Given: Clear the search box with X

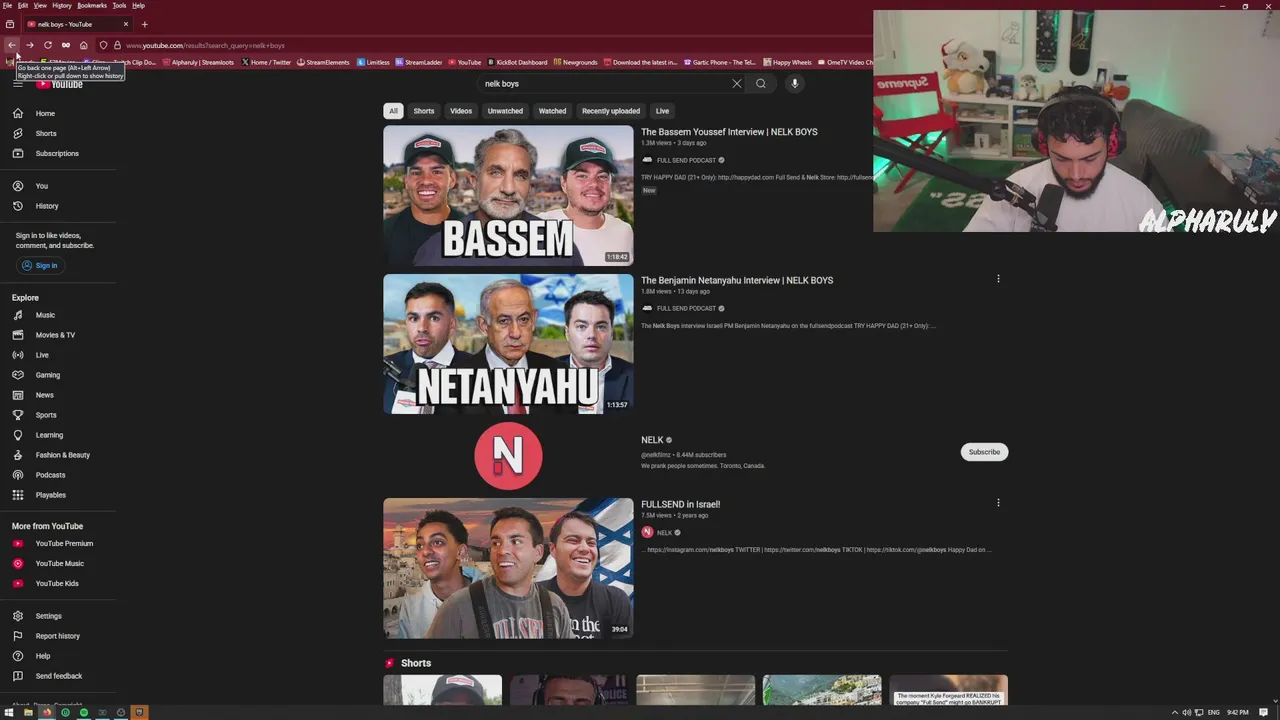Looking at the screenshot, I should tap(737, 84).
